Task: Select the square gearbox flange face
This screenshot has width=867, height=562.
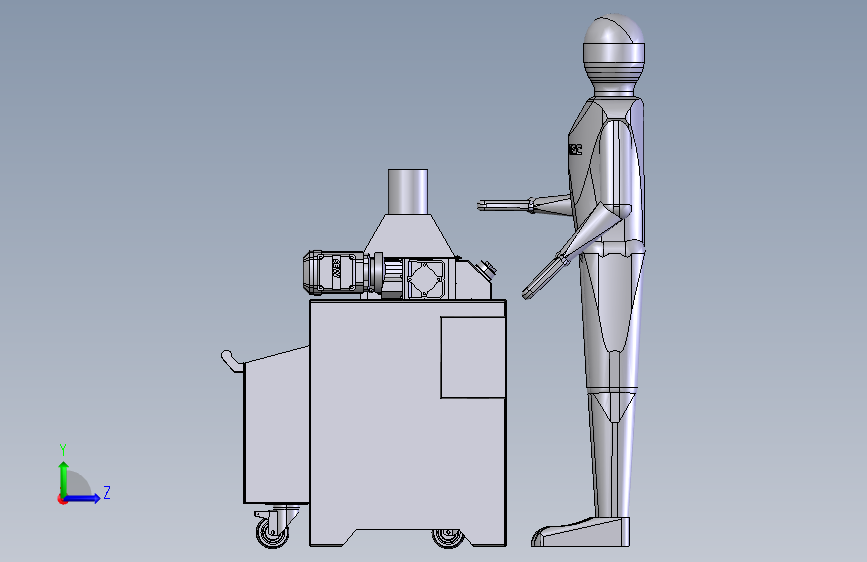Action: 426,279
